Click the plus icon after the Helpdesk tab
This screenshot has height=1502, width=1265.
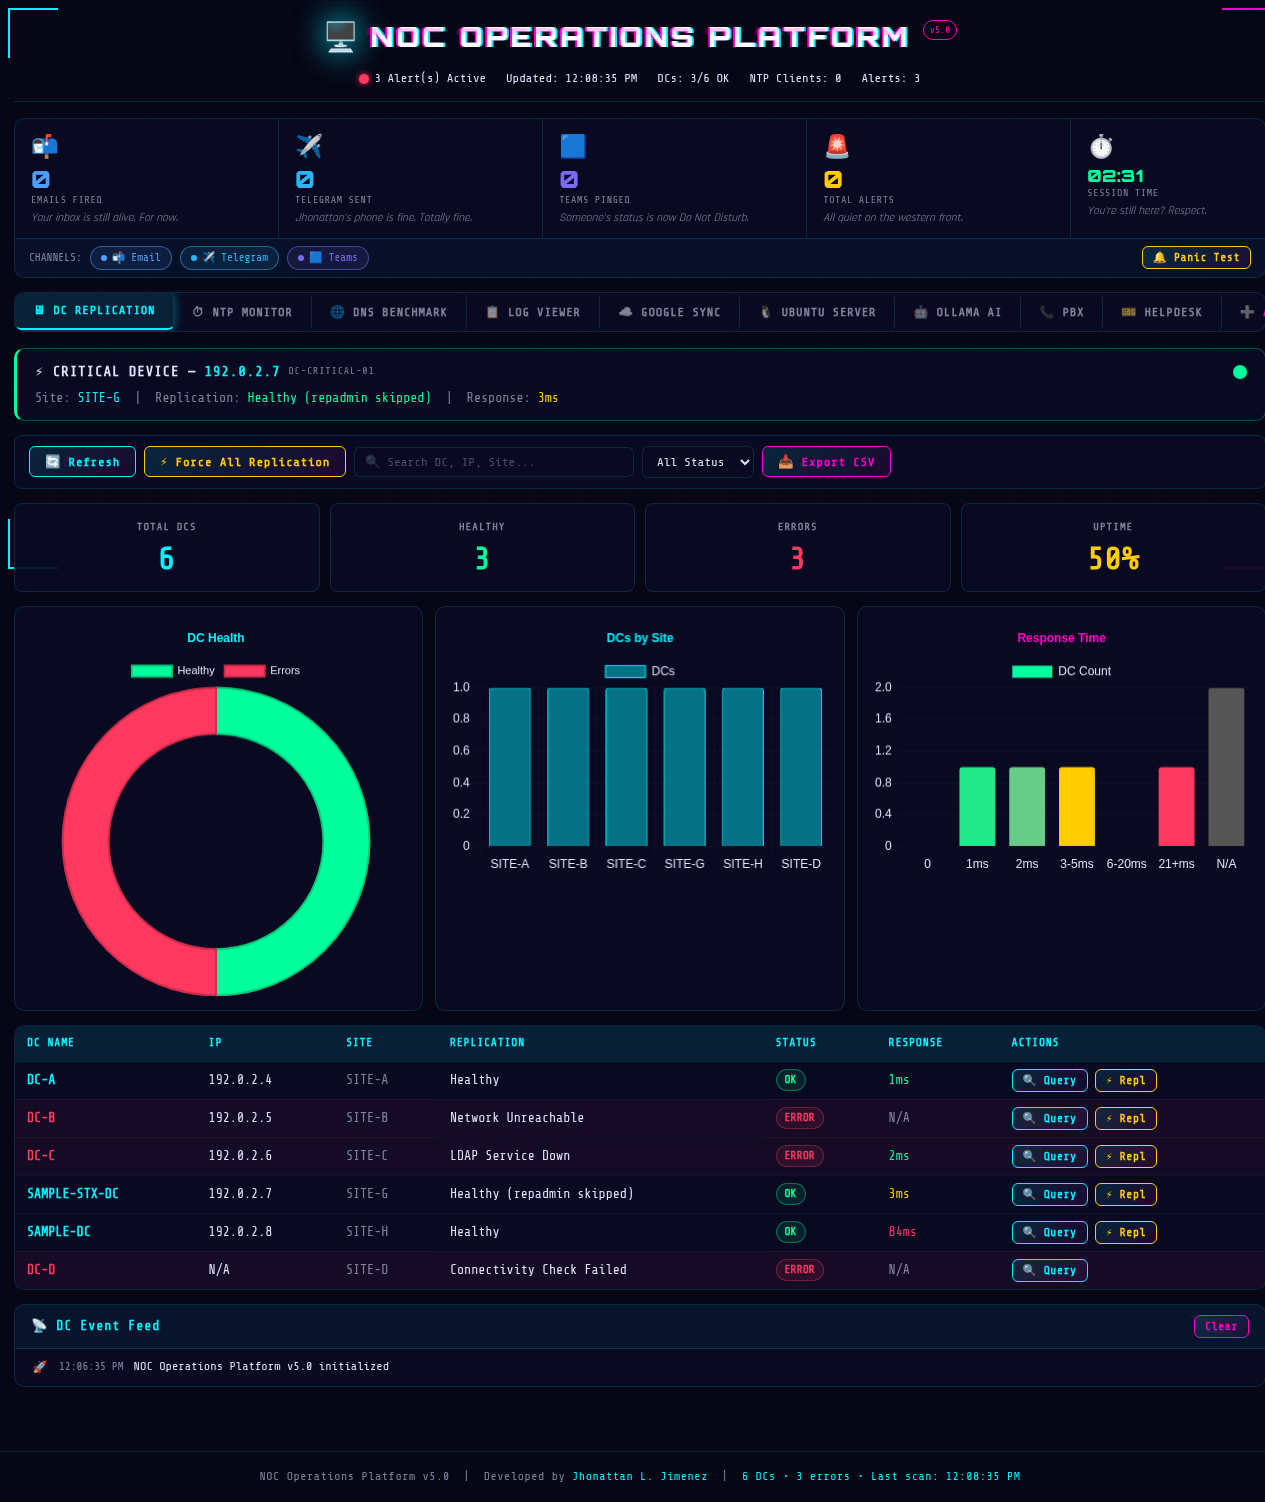tap(1247, 312)
